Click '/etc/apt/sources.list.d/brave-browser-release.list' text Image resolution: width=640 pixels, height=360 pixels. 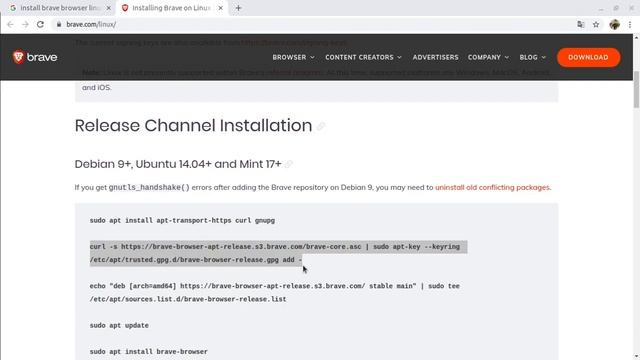(188, 299)
